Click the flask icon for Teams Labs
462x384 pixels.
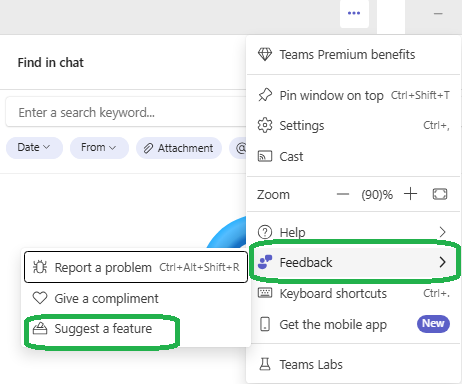tap(265, 364)
